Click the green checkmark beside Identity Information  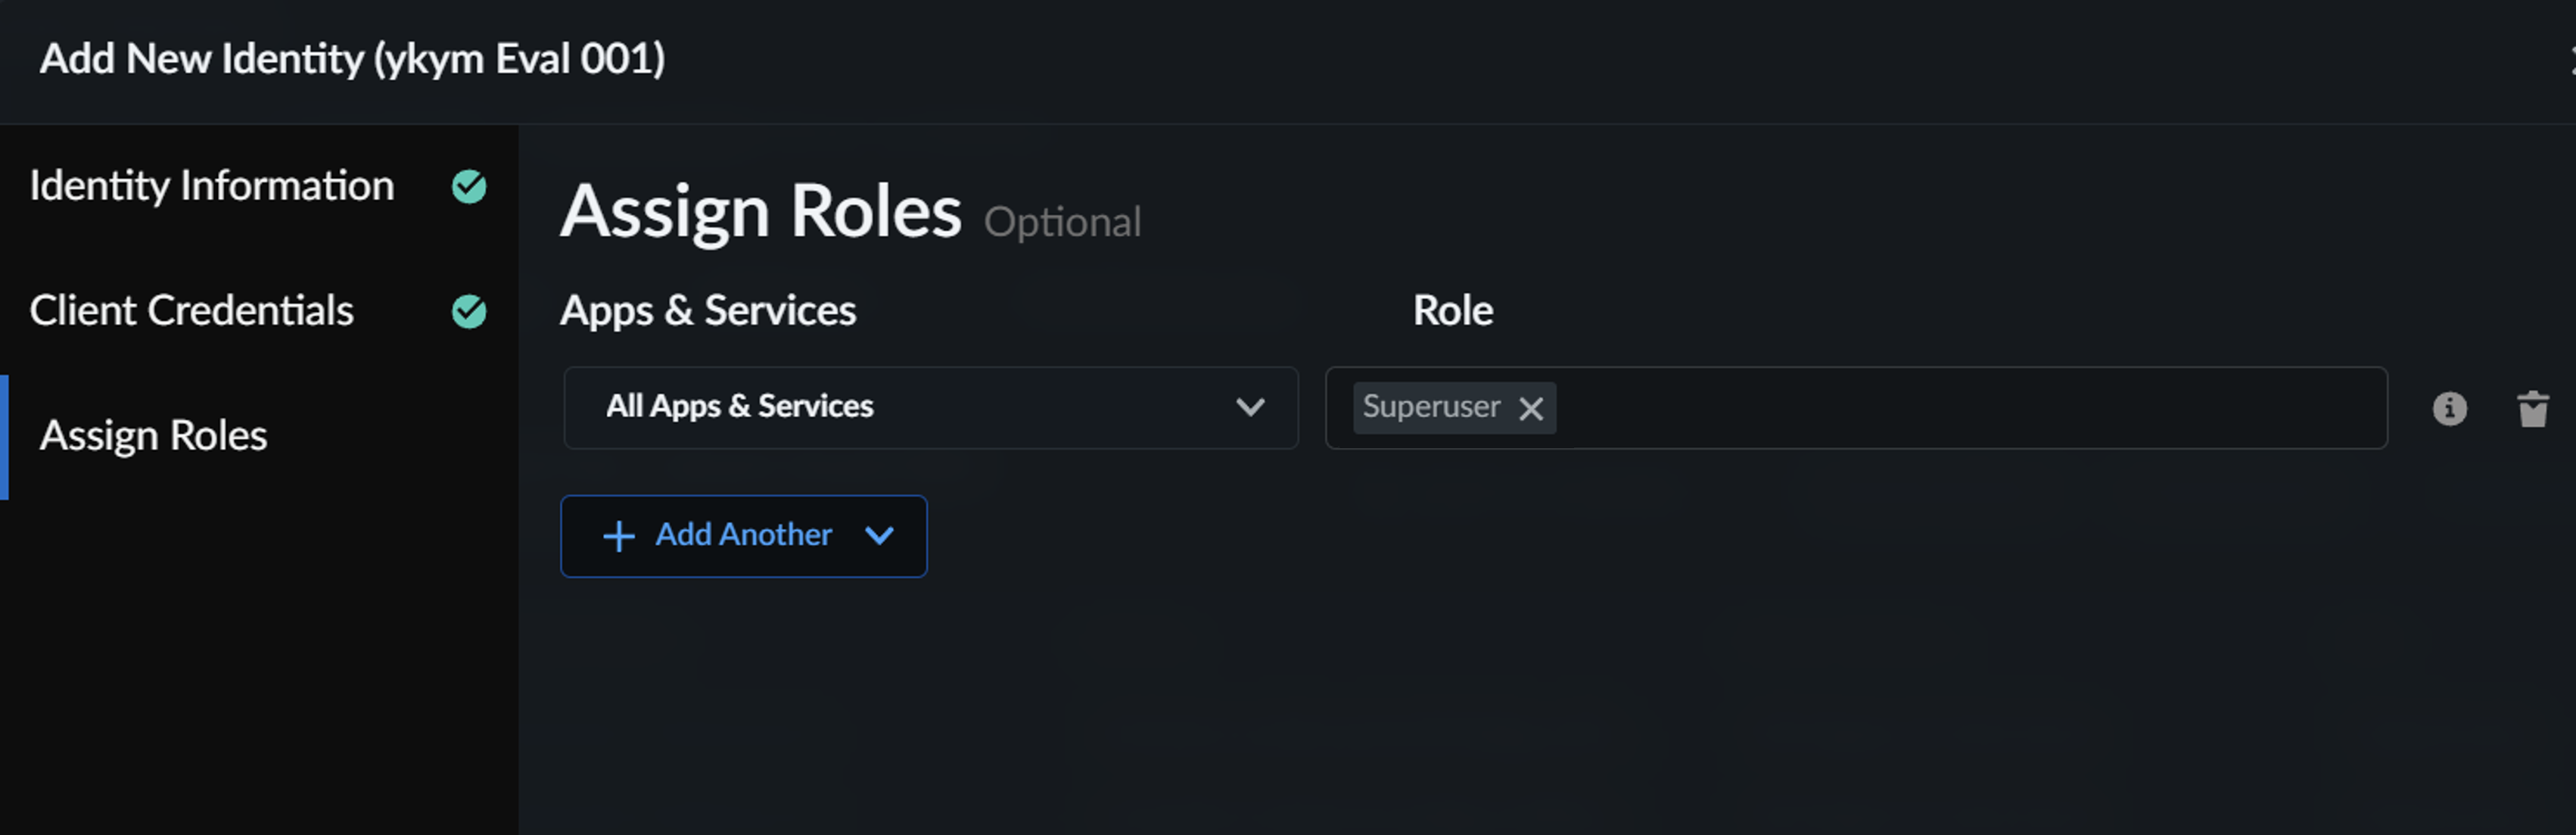pos(469,186)
